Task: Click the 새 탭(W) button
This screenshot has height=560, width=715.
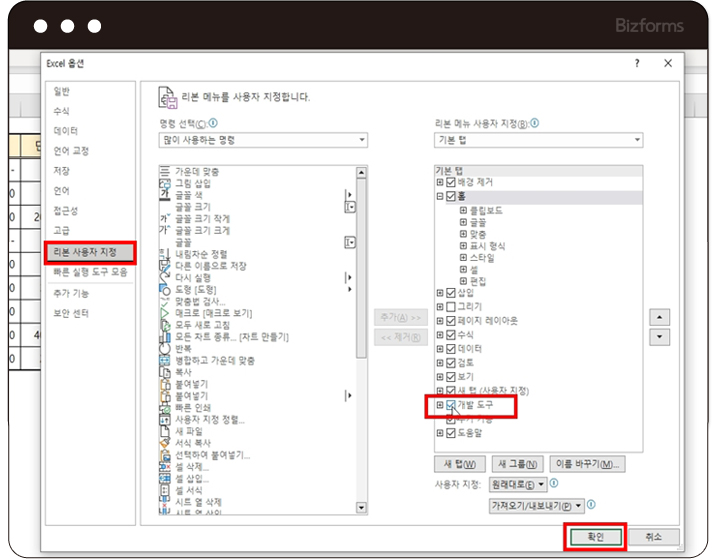Action: (460, 464)
